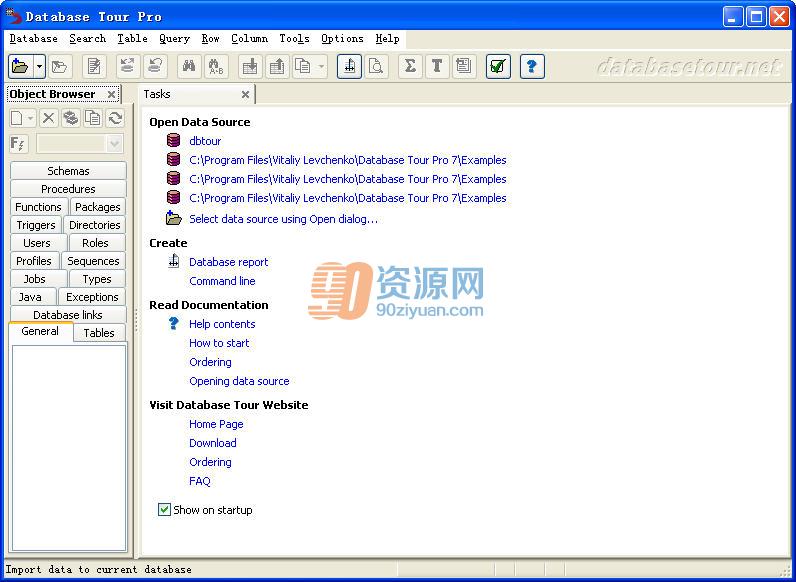796x582 pixels.
Task: Click New object icon in Object Browser
Action: click(17, 118)
